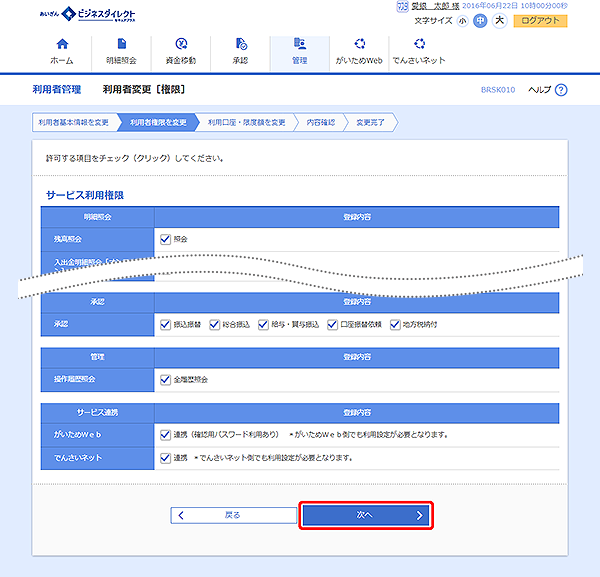
Task: Click the user avatar icon in header
Action: coord(402,7)
